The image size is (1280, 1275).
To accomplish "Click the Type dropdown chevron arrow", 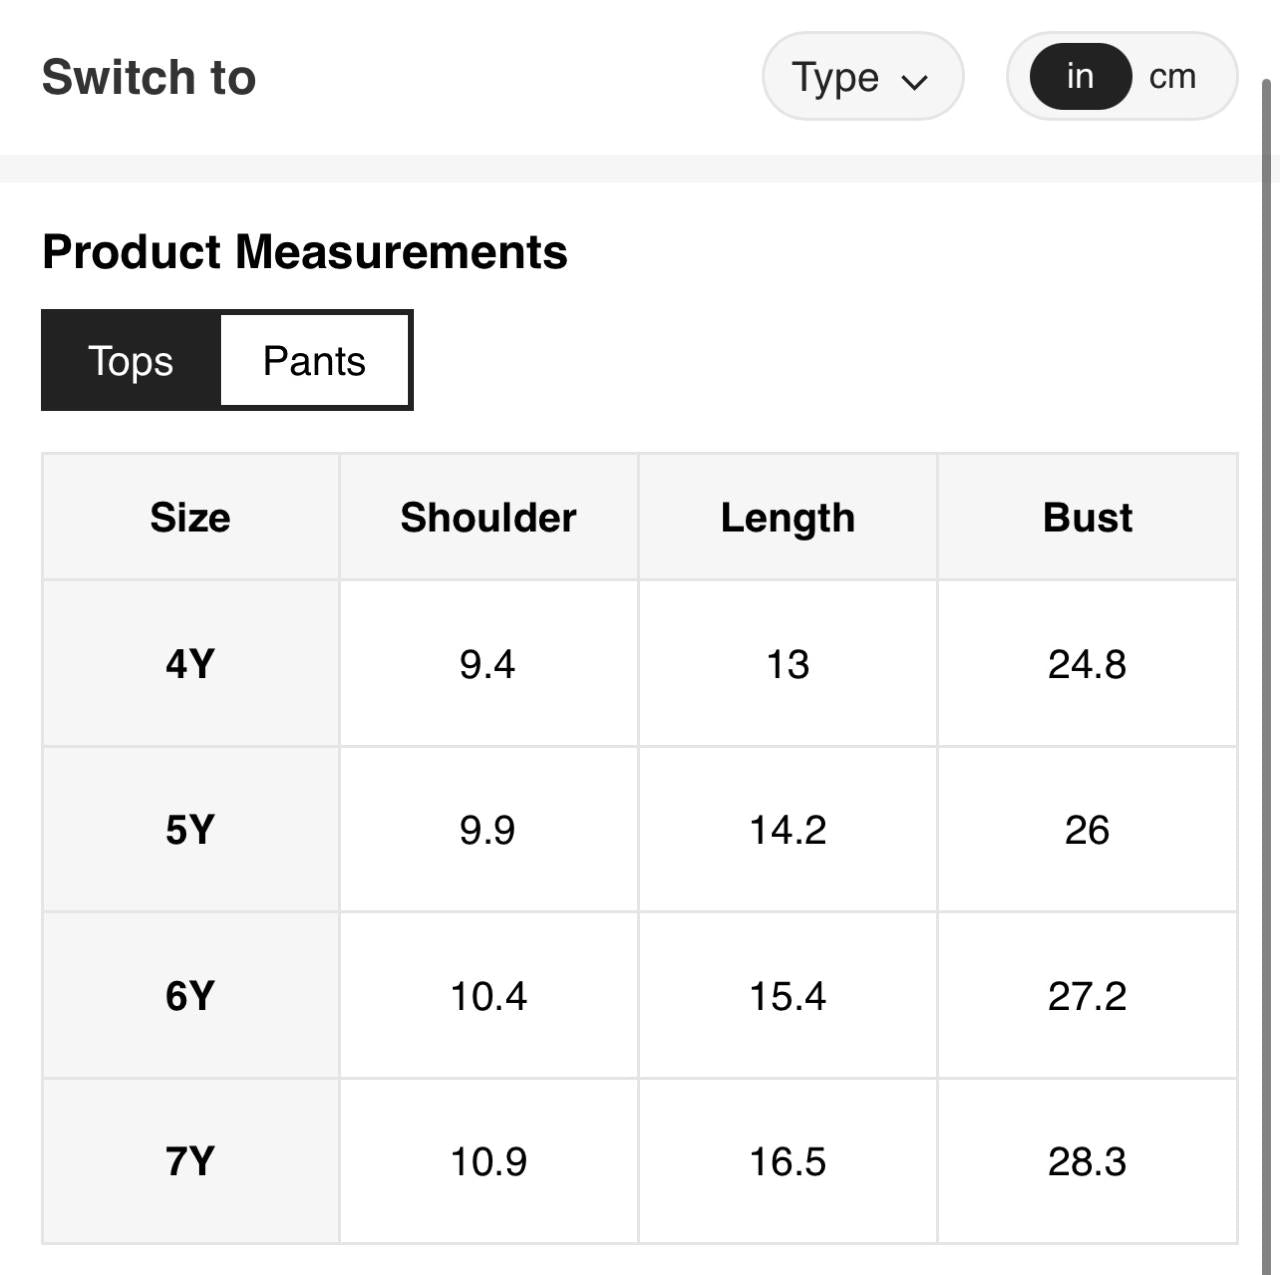I will click(x=914, y=81).
